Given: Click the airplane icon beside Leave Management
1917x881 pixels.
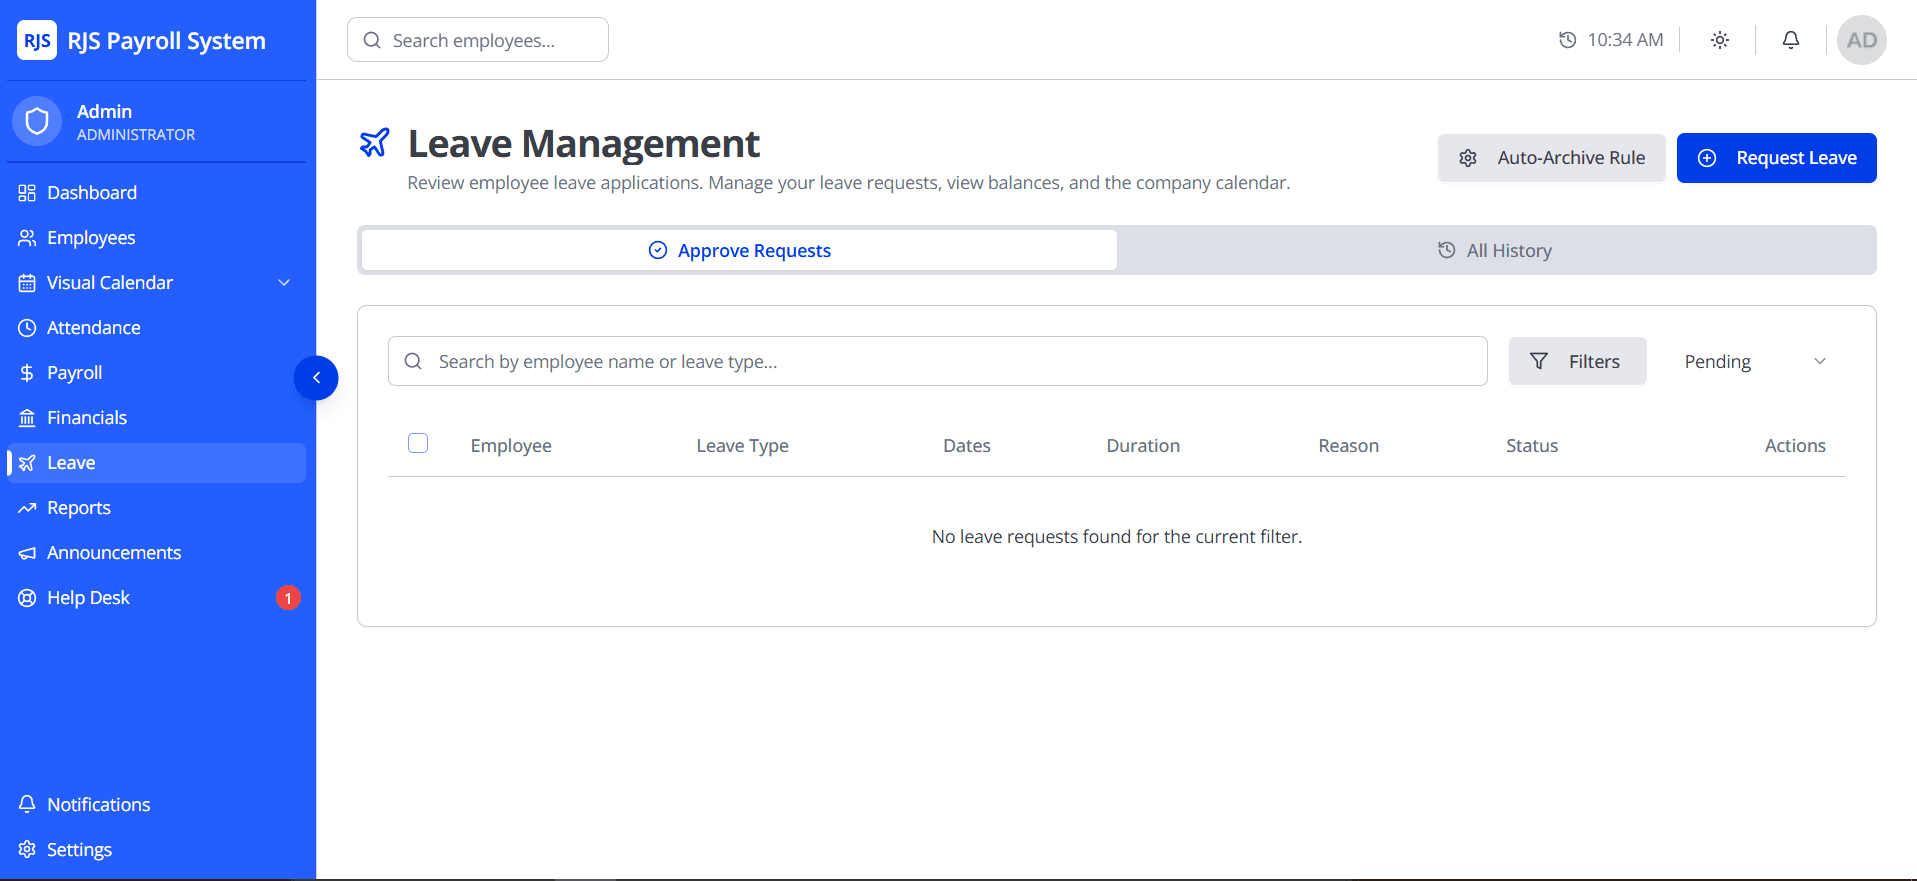Looking at the screenshot, I should point(375,143).
